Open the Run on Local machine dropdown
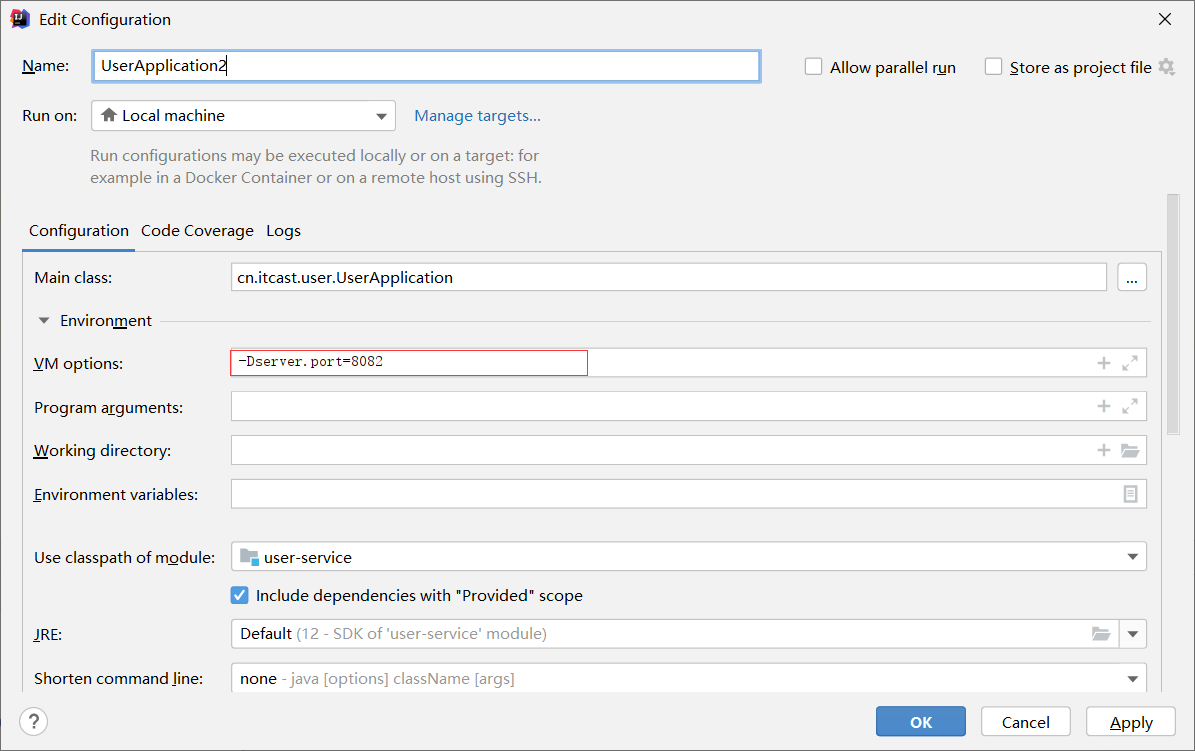The width and height of the screenshot is (1195, 751). (243, 116)
